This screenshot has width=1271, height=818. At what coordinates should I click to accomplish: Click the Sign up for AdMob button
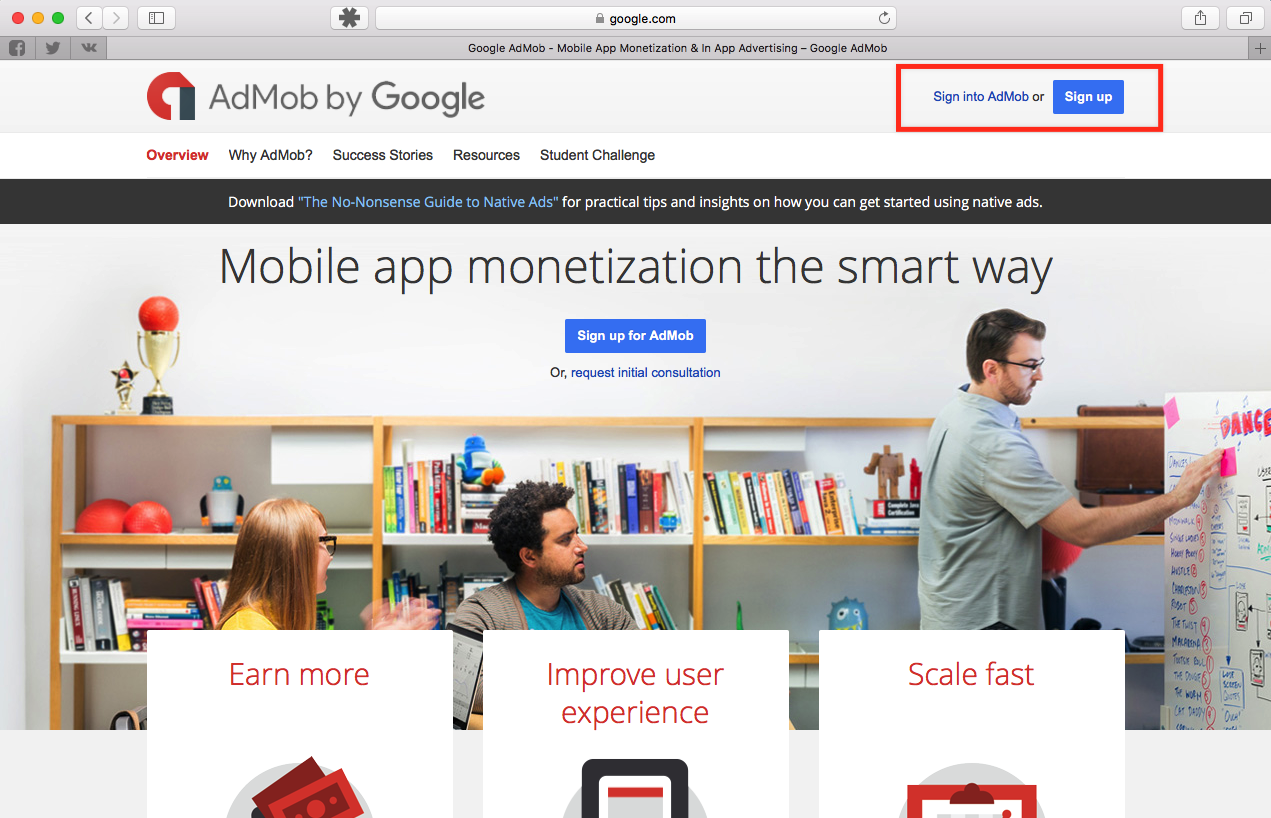click(635, 336)
